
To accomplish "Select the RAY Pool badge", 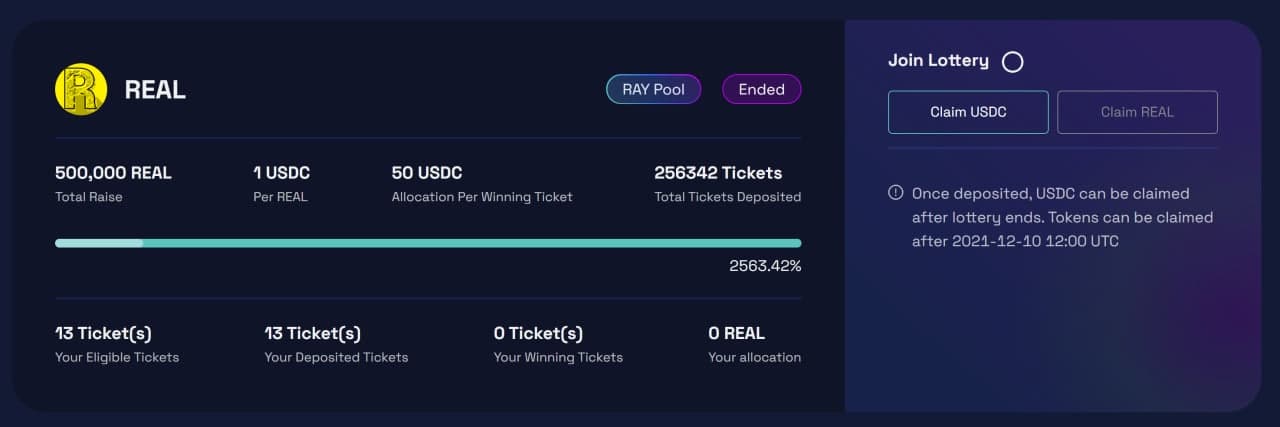I will 654,89.
